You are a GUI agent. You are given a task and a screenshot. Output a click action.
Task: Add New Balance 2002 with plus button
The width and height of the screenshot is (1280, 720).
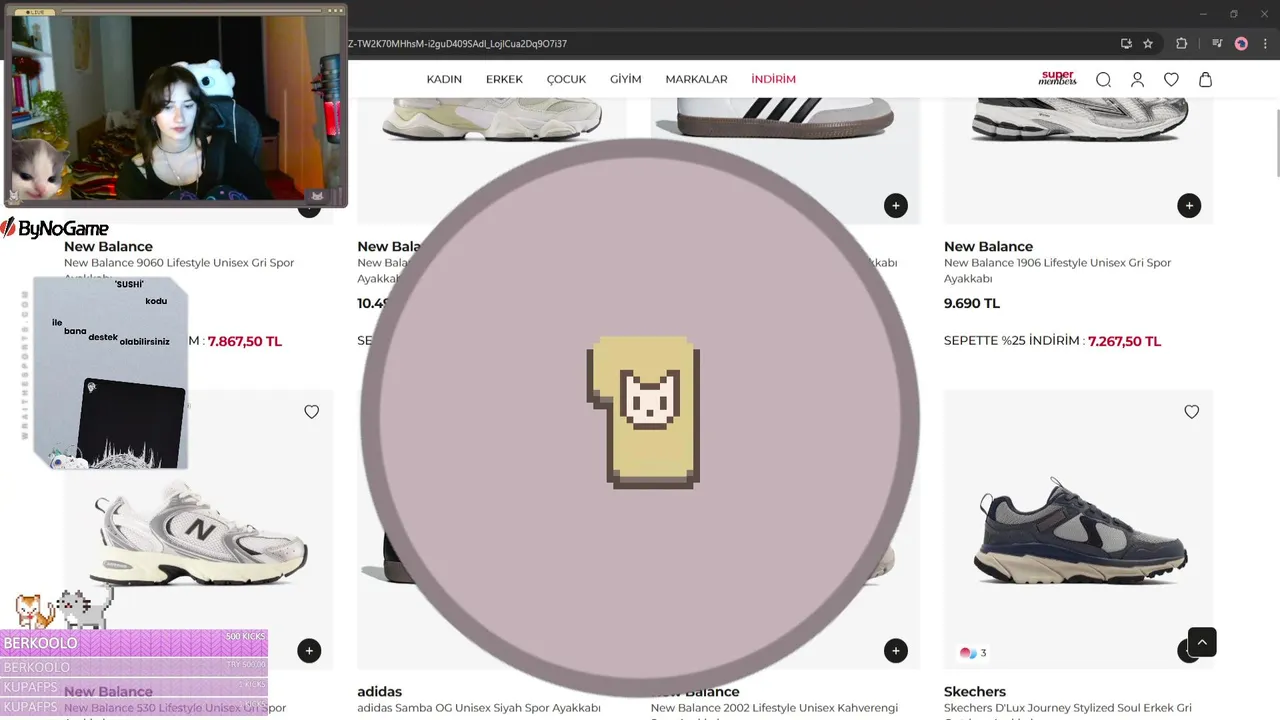[895, 651]
